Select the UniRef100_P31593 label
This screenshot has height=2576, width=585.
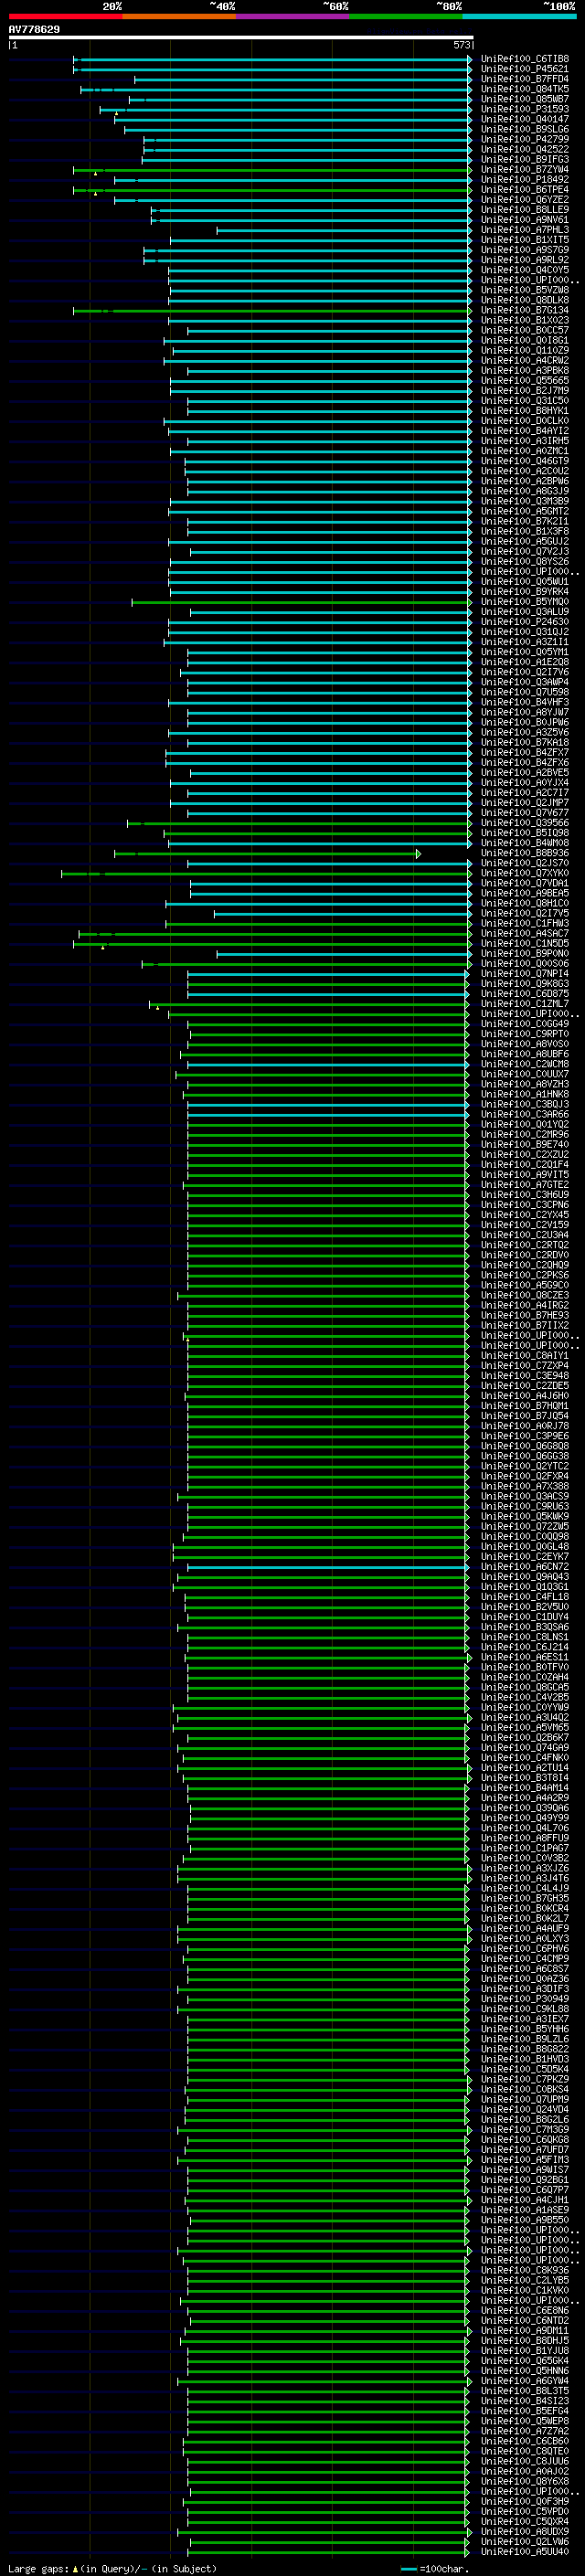point(524,110)
